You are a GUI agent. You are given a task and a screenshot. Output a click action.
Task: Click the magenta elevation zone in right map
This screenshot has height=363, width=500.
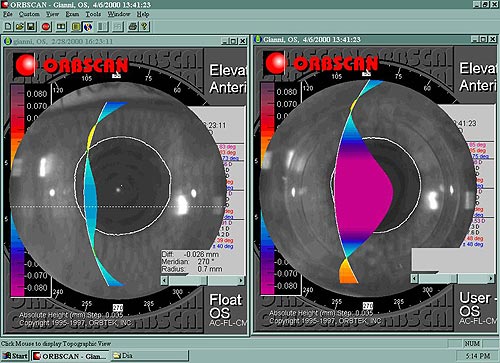(x=363, y=192)
